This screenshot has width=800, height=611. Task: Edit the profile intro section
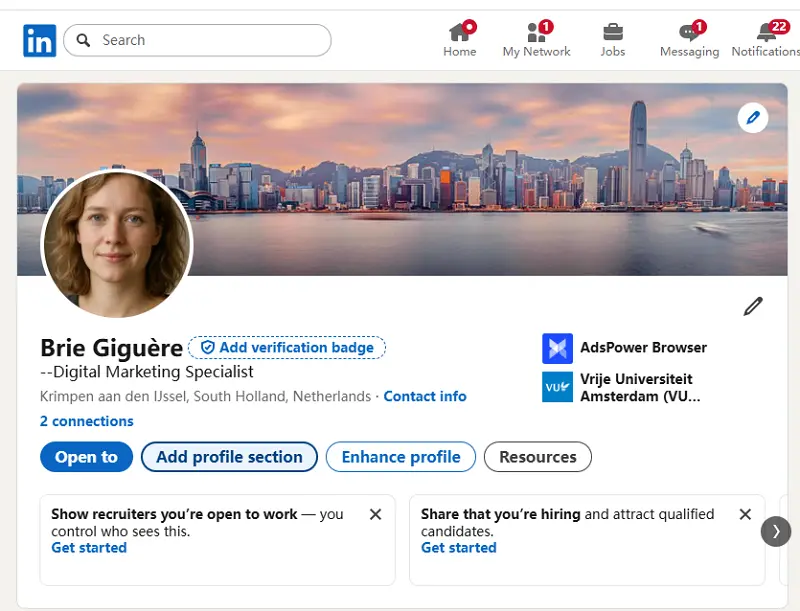coord(753,306)
